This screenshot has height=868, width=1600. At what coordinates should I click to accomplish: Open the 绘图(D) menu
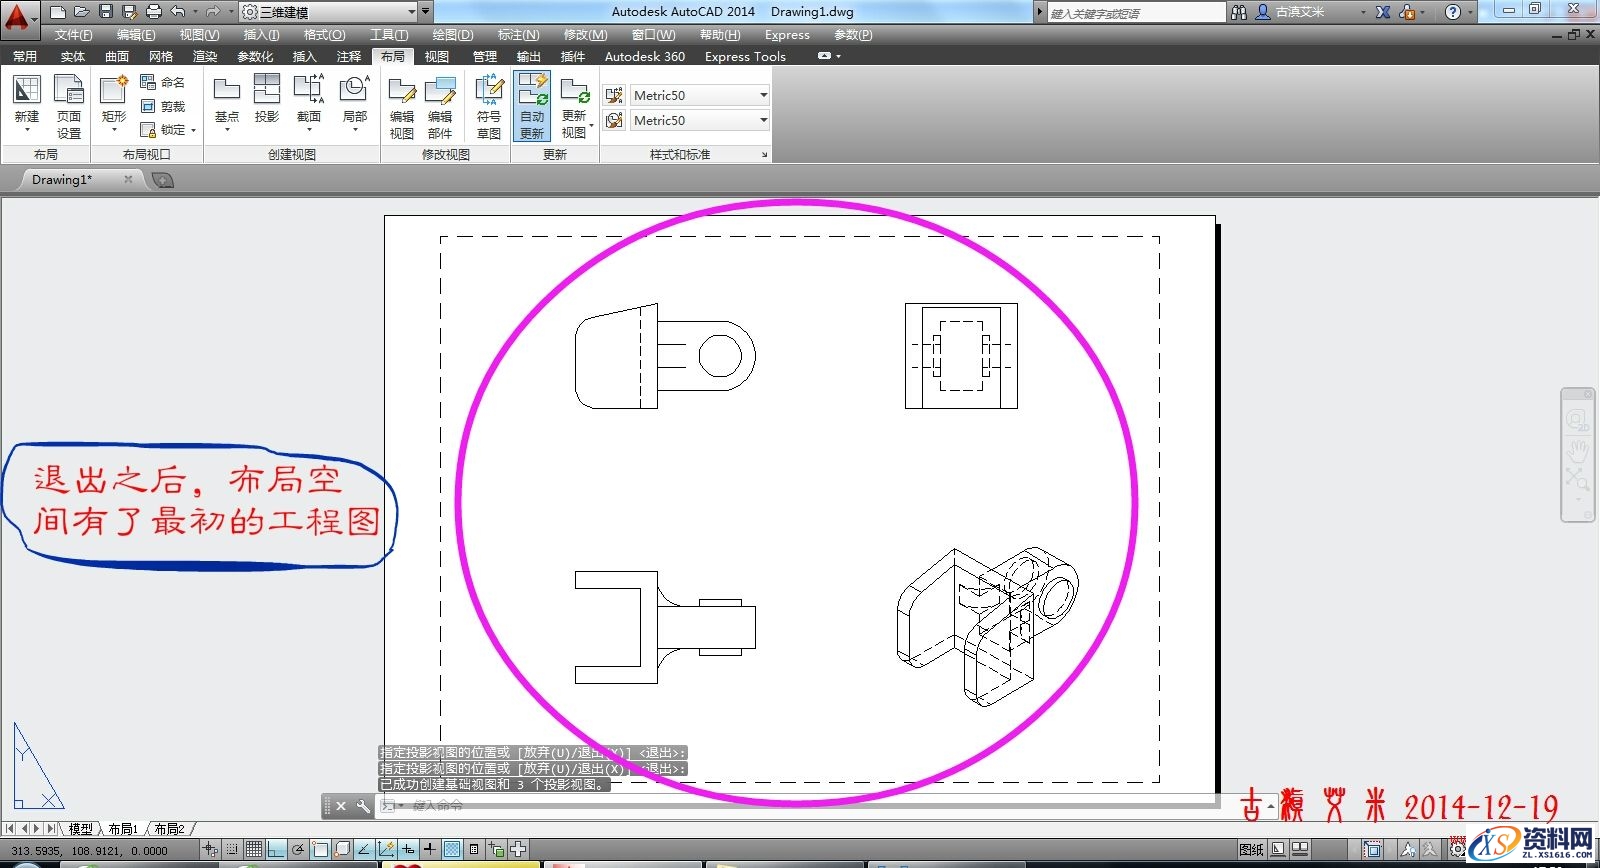(452, 34)
